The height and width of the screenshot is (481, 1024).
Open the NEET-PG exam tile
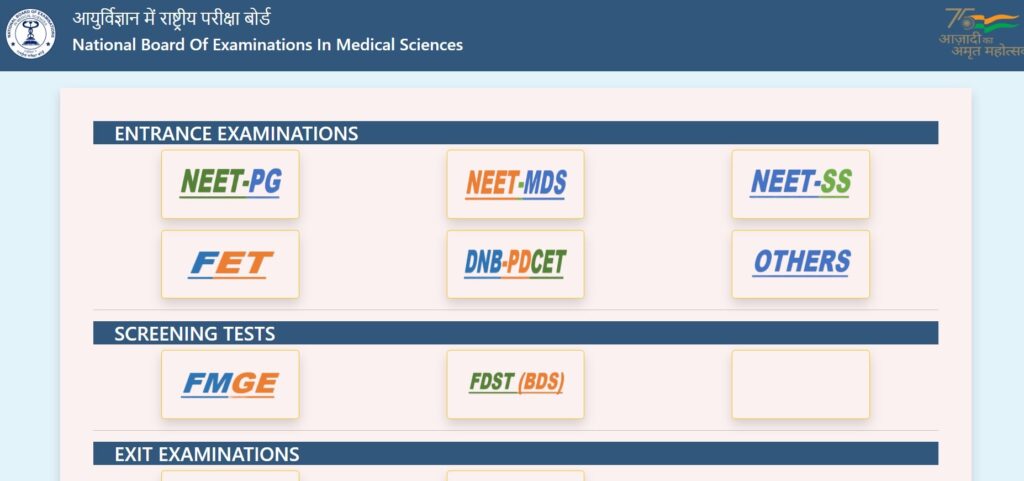230,184
